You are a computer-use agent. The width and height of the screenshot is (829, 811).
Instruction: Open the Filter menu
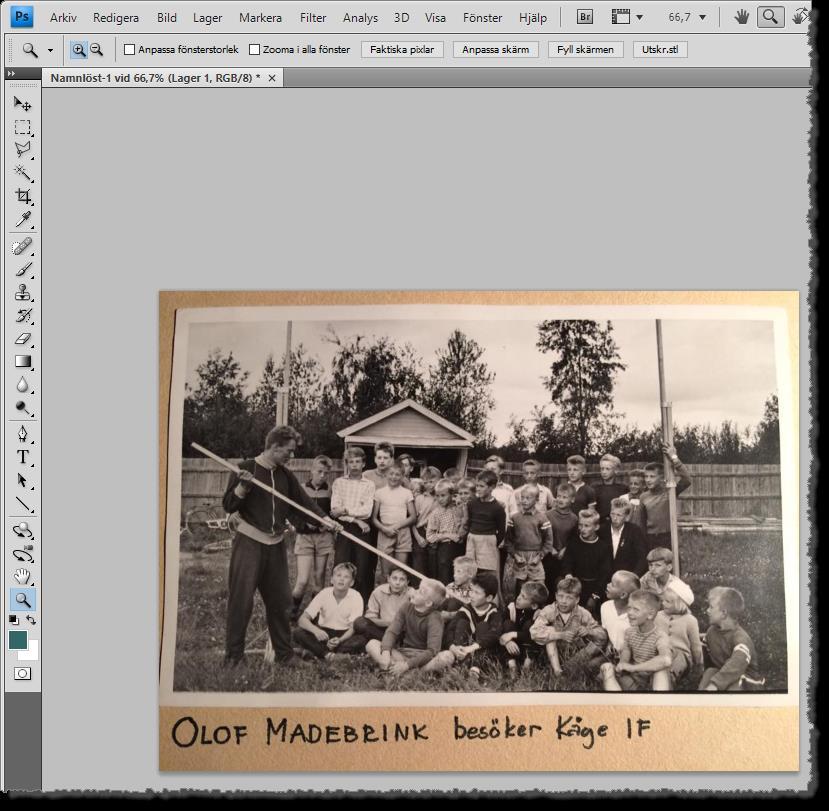313,18
